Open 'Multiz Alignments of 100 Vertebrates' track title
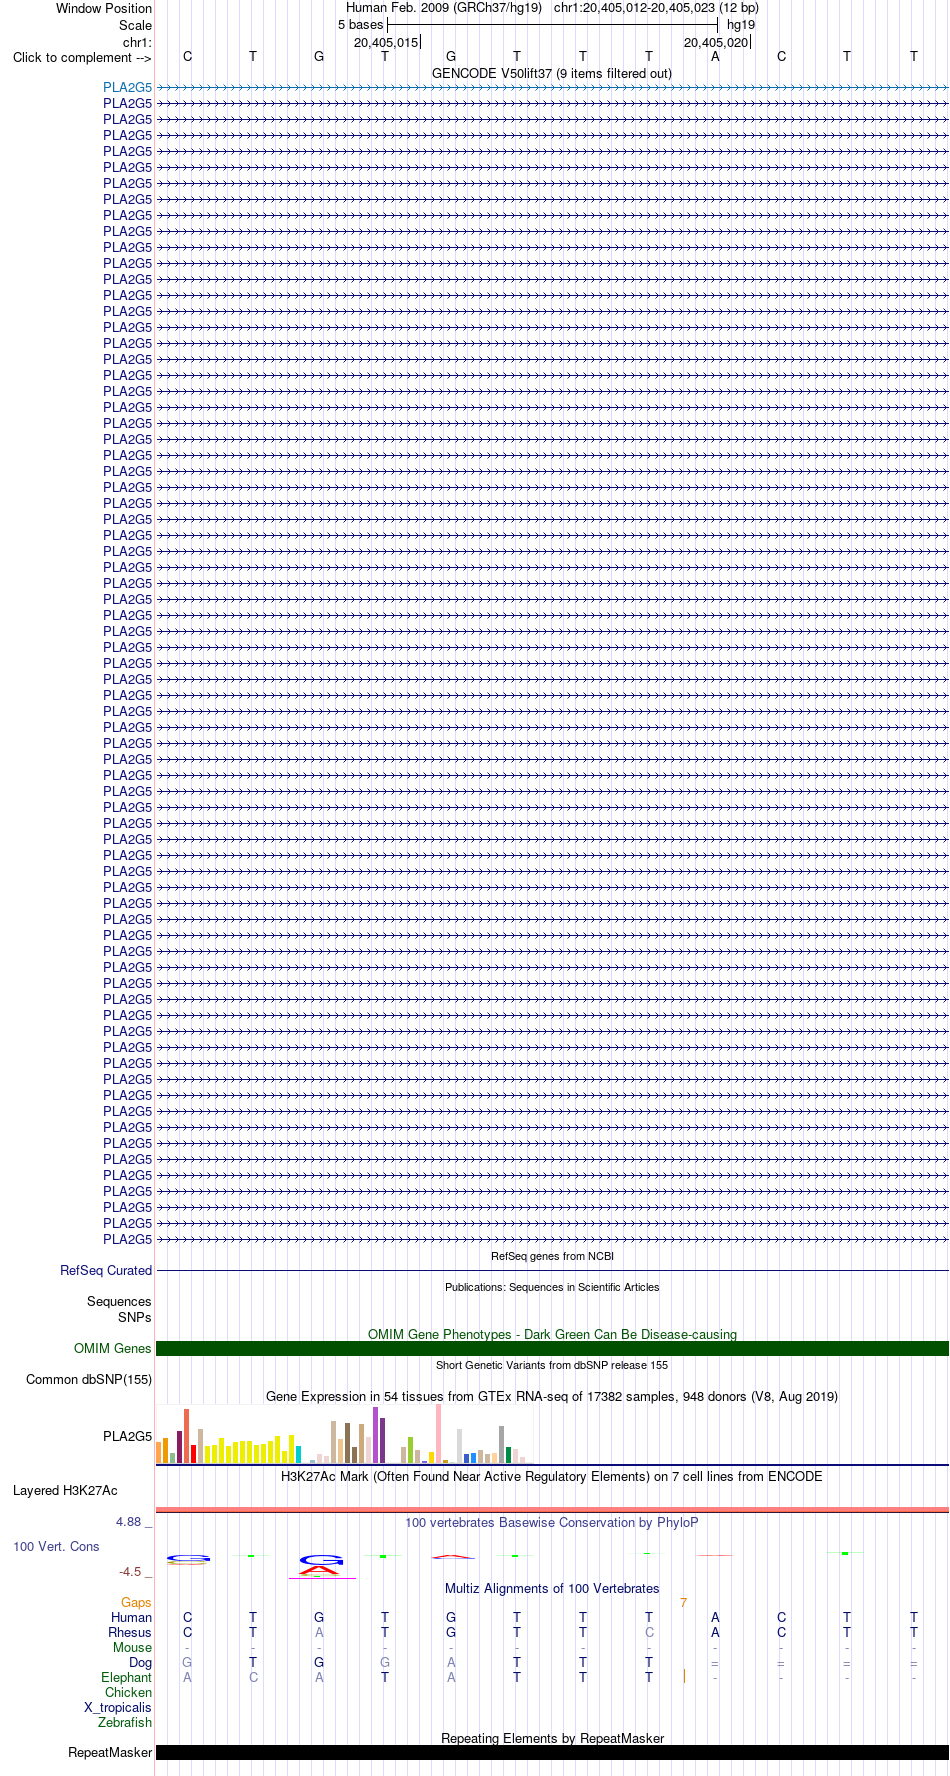The height and width of the screenshot is (1776, 950). click(552, 1588)
